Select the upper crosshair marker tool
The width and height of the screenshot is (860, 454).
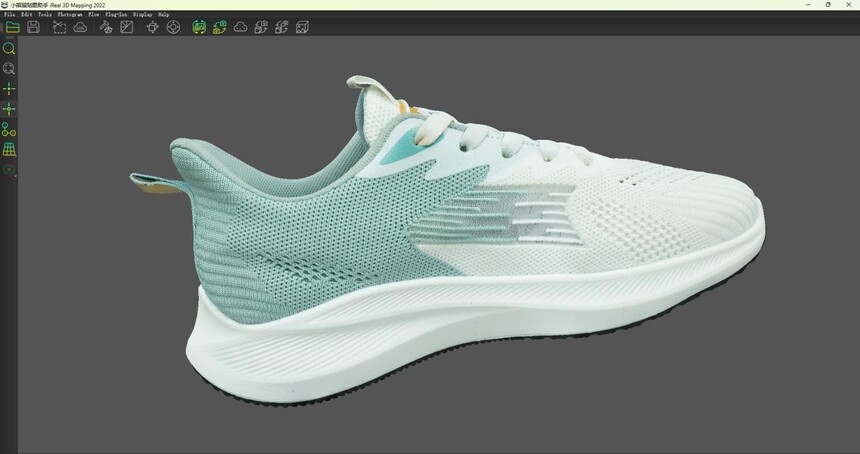[x=9, y=89]
